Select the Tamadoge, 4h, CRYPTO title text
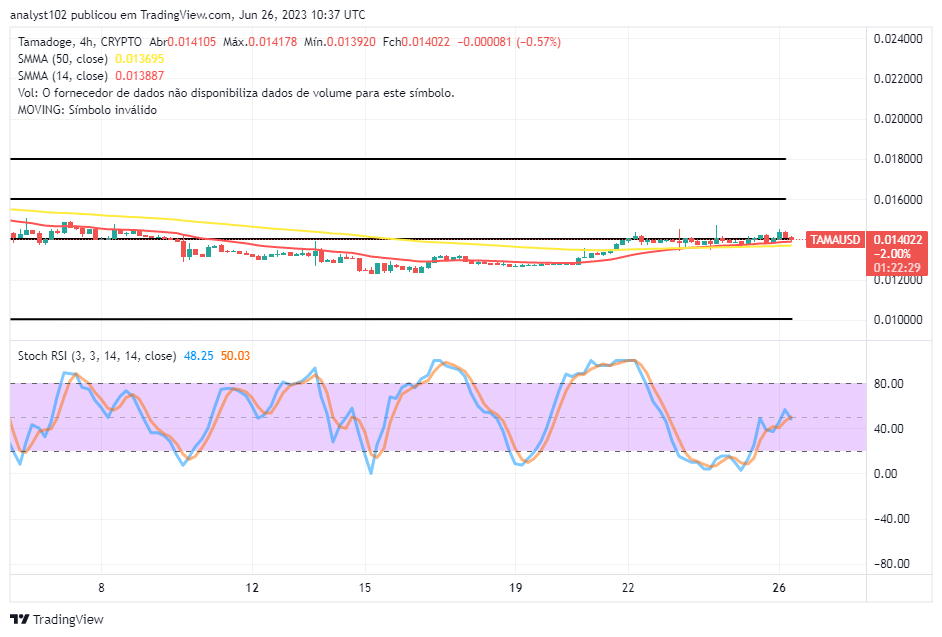The width and height of the screenshot is (942, 637). tap(80, 42)
